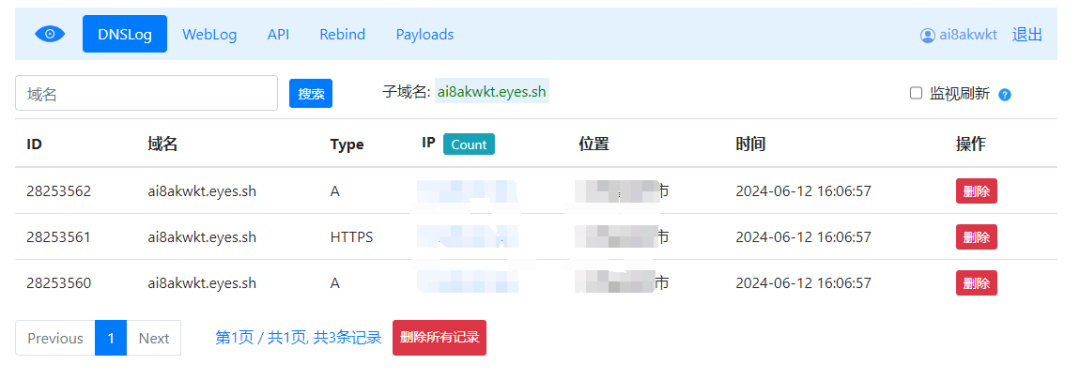Click the Next pagination button

pos(154,338)
